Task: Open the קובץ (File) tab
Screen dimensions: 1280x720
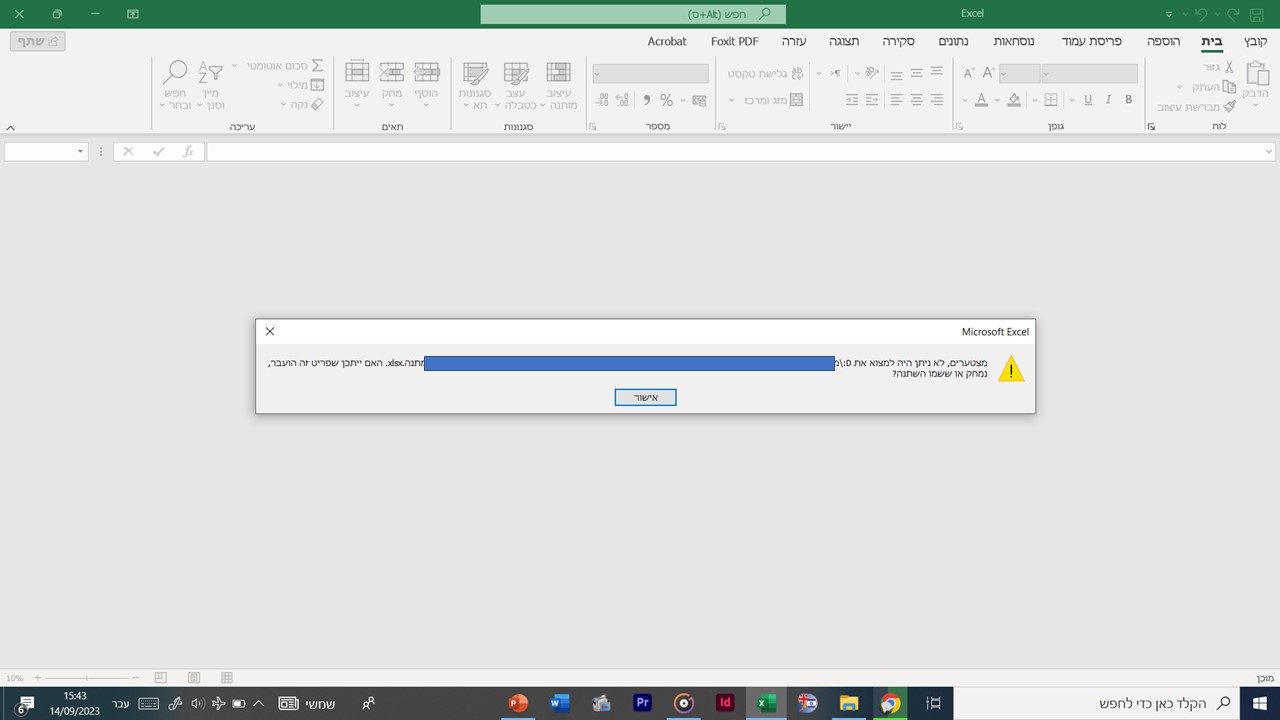Action: click(1256, 41)
